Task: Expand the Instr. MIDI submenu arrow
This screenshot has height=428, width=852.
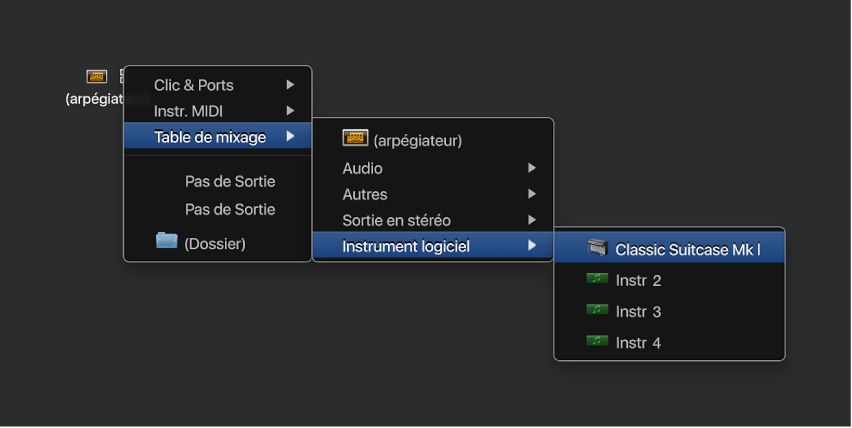Action: point(291,110)
